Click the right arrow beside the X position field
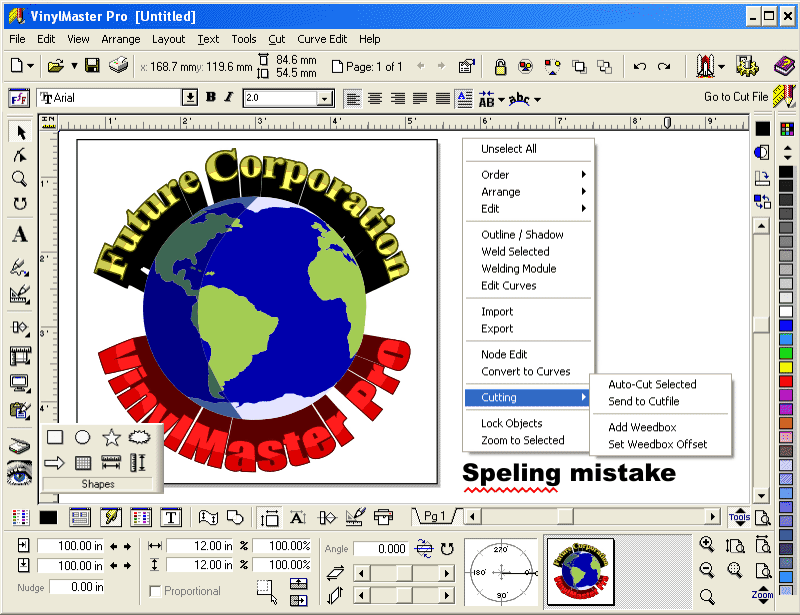Image resolution: width=800 pixels, height=615 pixels. coord(128,546)
